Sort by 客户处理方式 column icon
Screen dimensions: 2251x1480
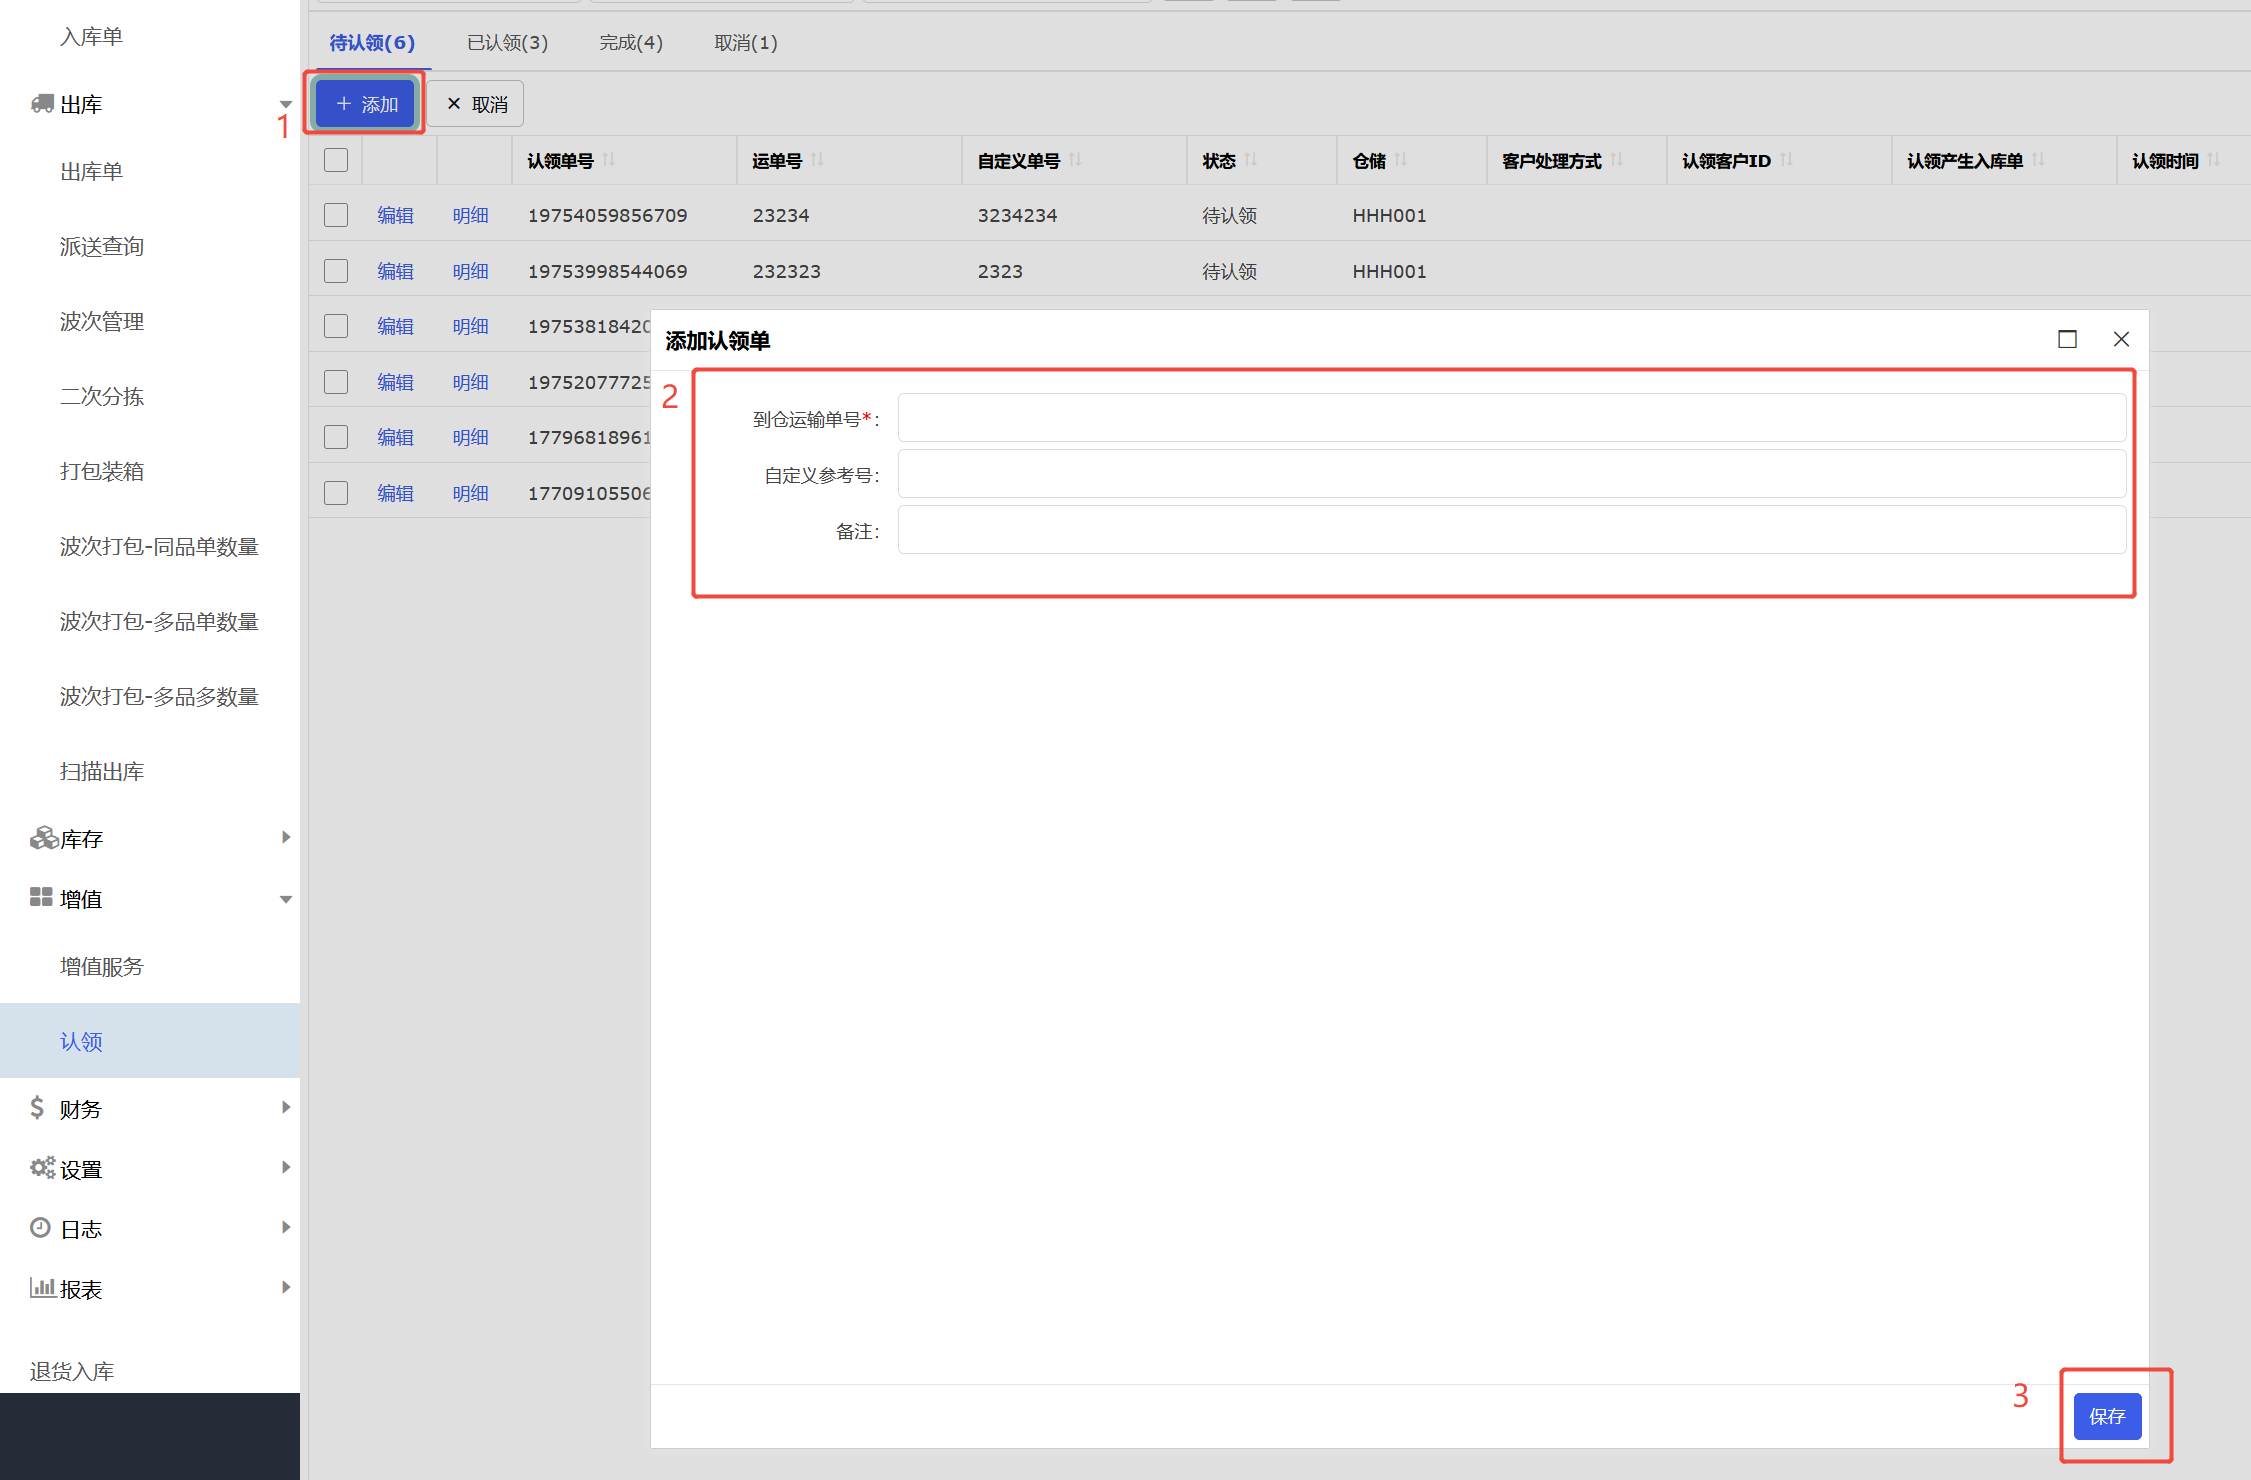click(x=1617, y=160)
